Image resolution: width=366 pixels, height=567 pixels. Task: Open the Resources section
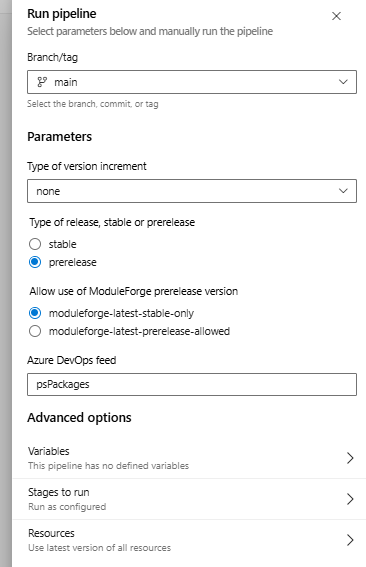coord(190,540)
